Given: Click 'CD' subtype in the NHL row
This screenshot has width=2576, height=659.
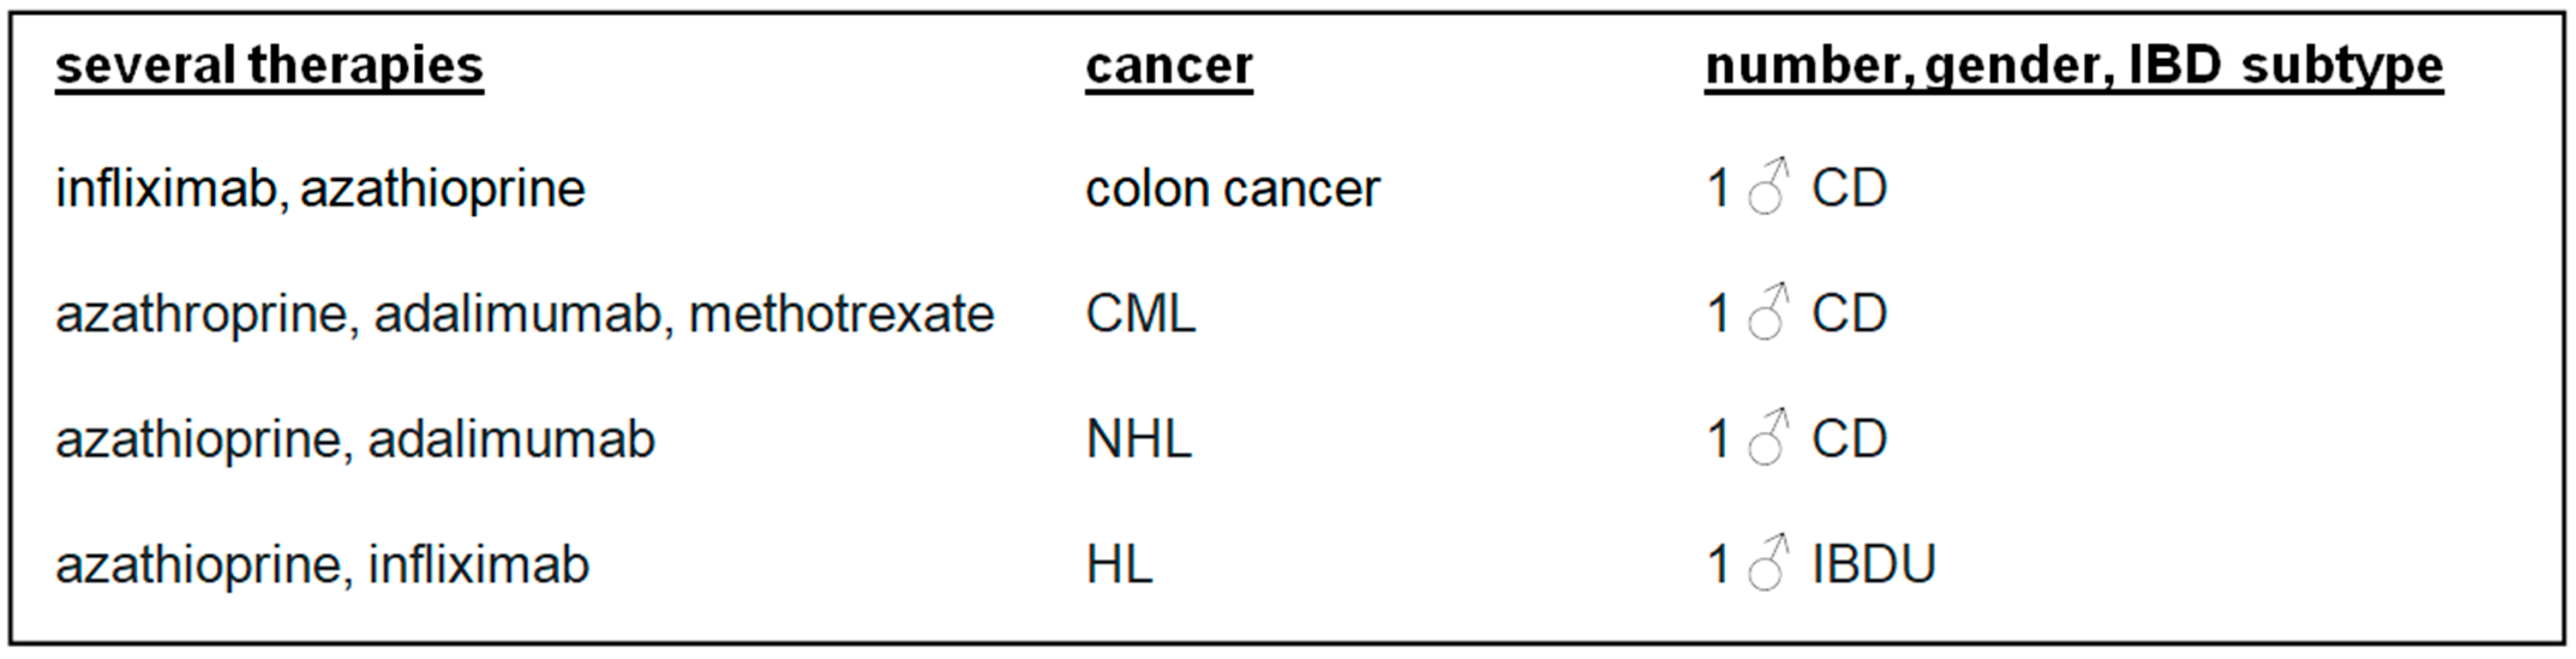Looking at the screenshot, I should (1849, 439).
